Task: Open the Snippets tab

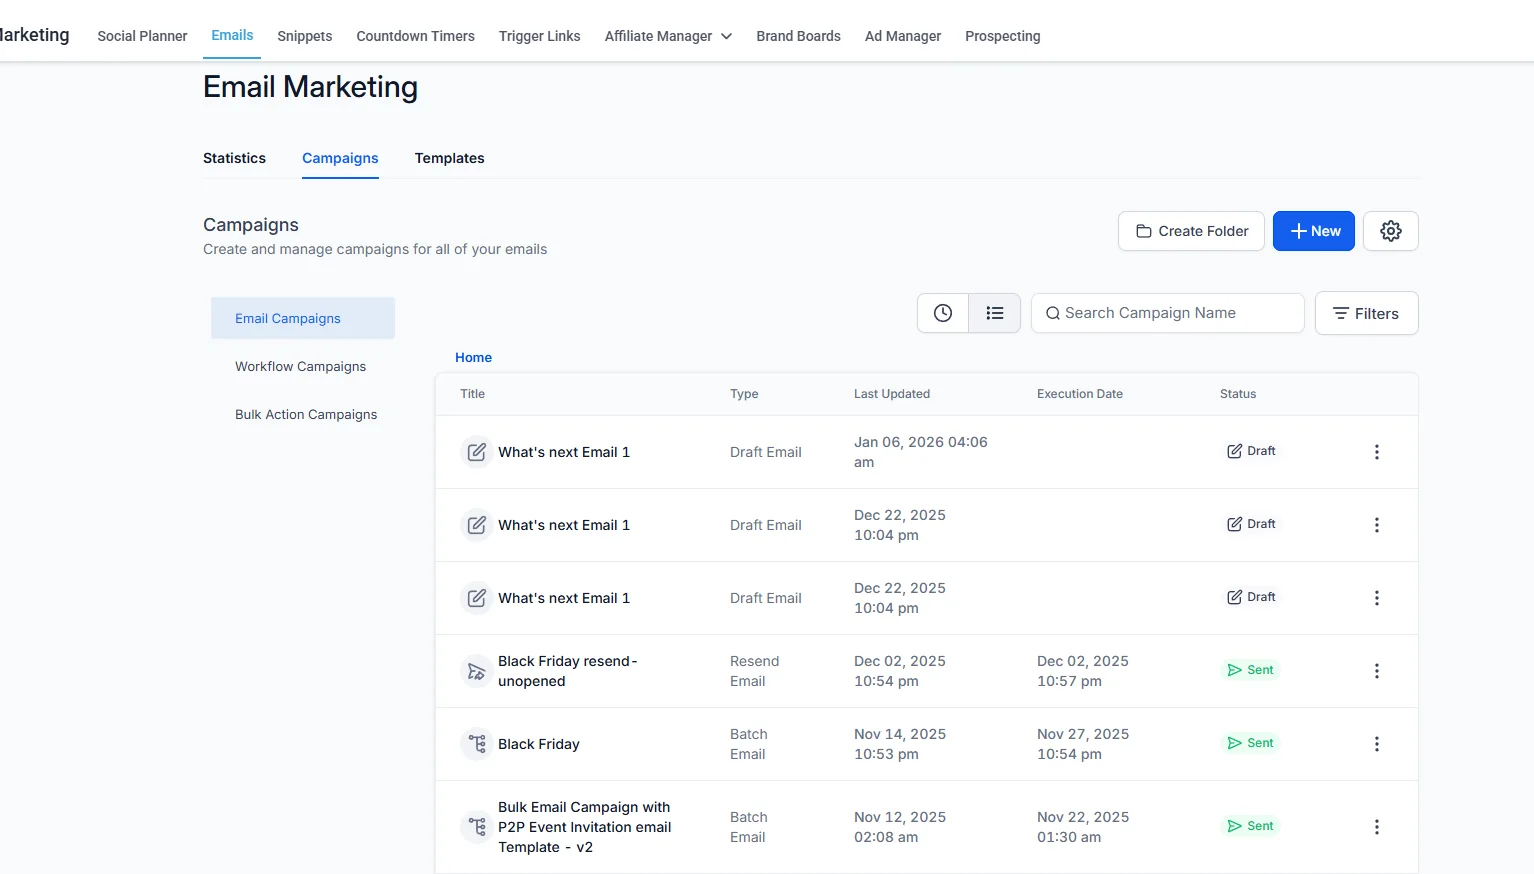Action: tap(305, 36)
